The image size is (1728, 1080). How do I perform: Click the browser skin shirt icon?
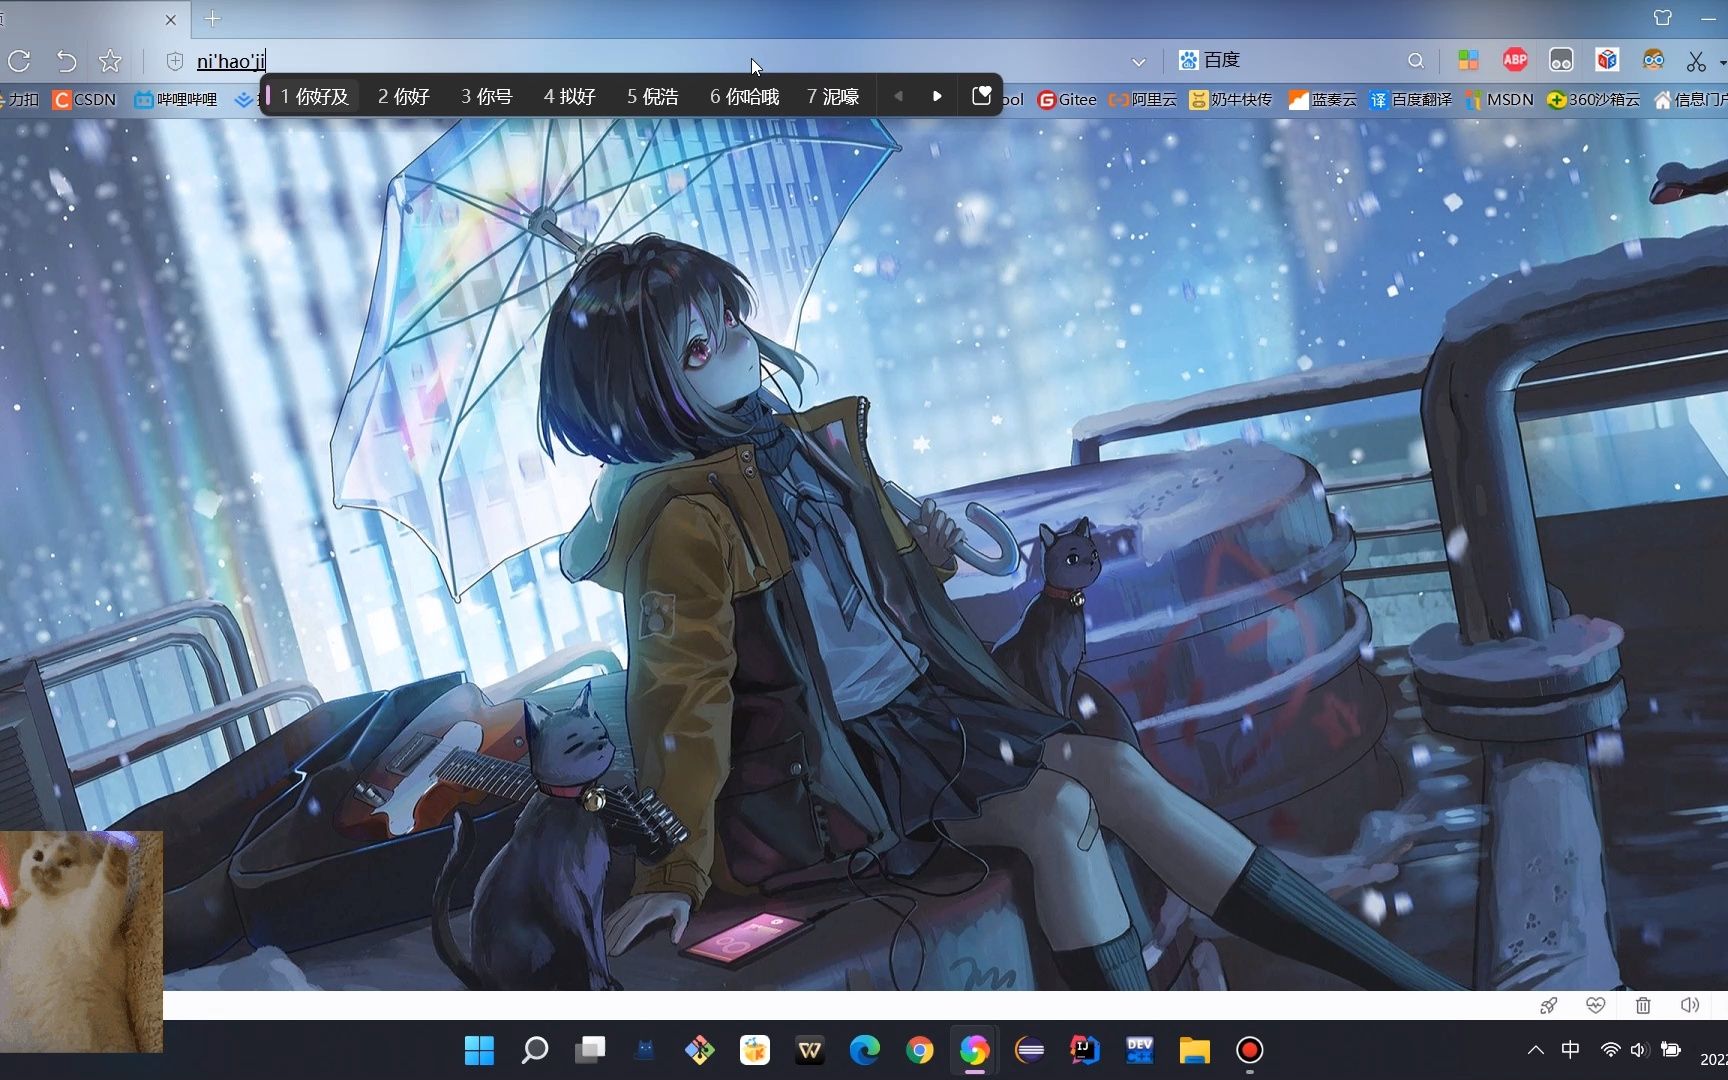click(1663, 18)
